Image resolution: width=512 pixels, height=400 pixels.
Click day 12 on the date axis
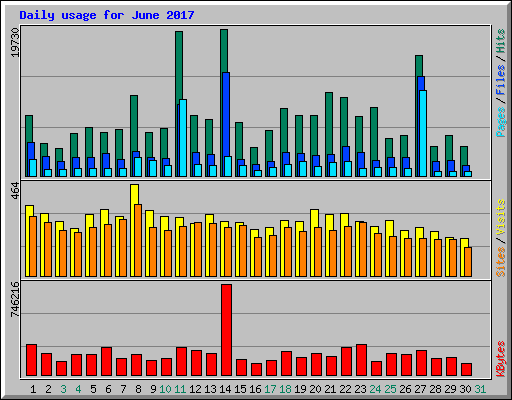195,389
